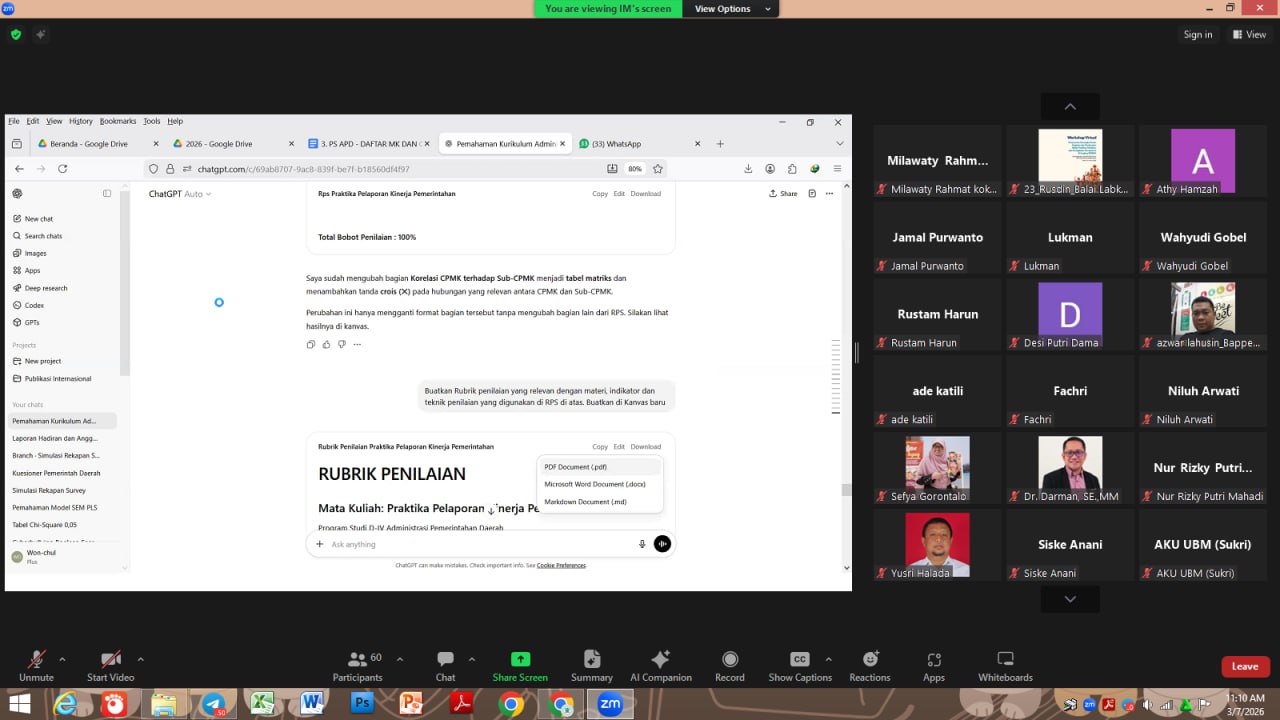Click the Share Screen button
Viewport: 1280px width, 720px height.
tap(520, 665)
